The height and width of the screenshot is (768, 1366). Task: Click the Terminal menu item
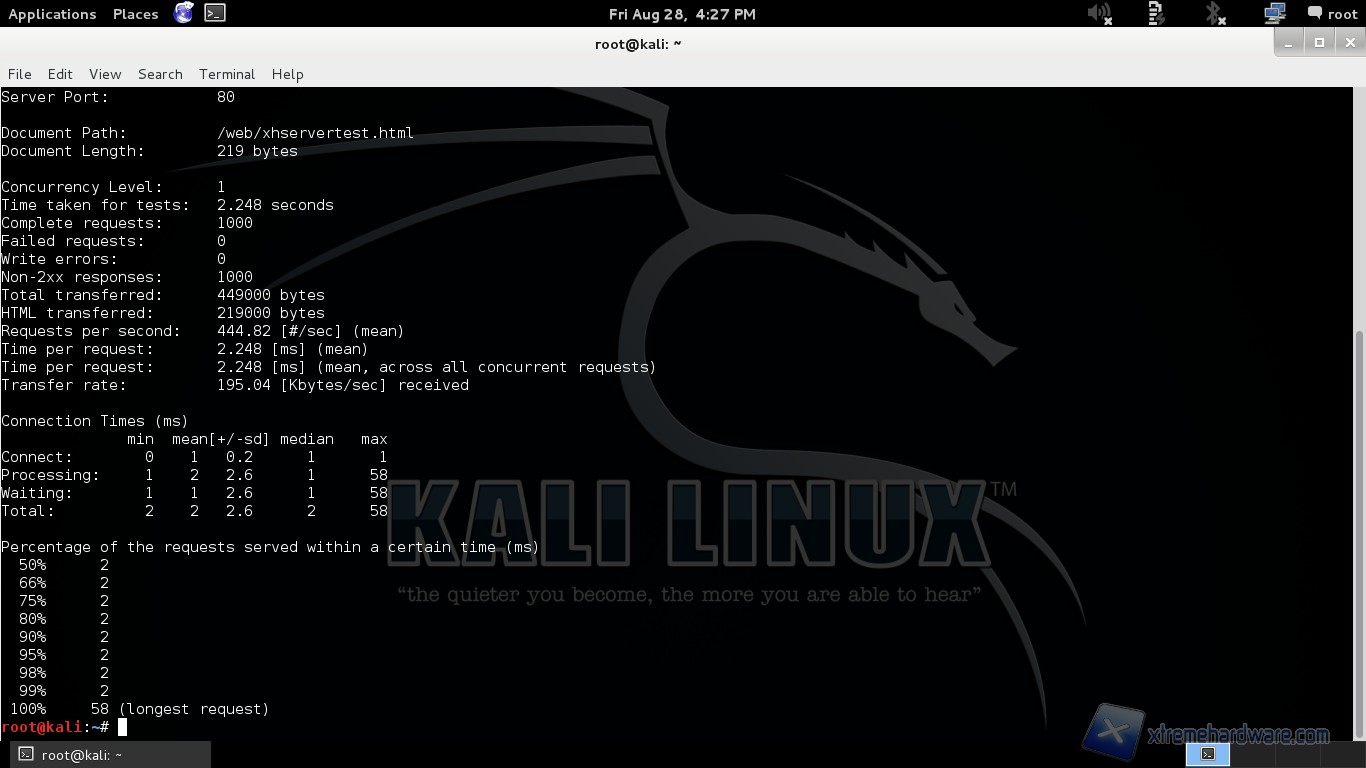tap(227, 74)
